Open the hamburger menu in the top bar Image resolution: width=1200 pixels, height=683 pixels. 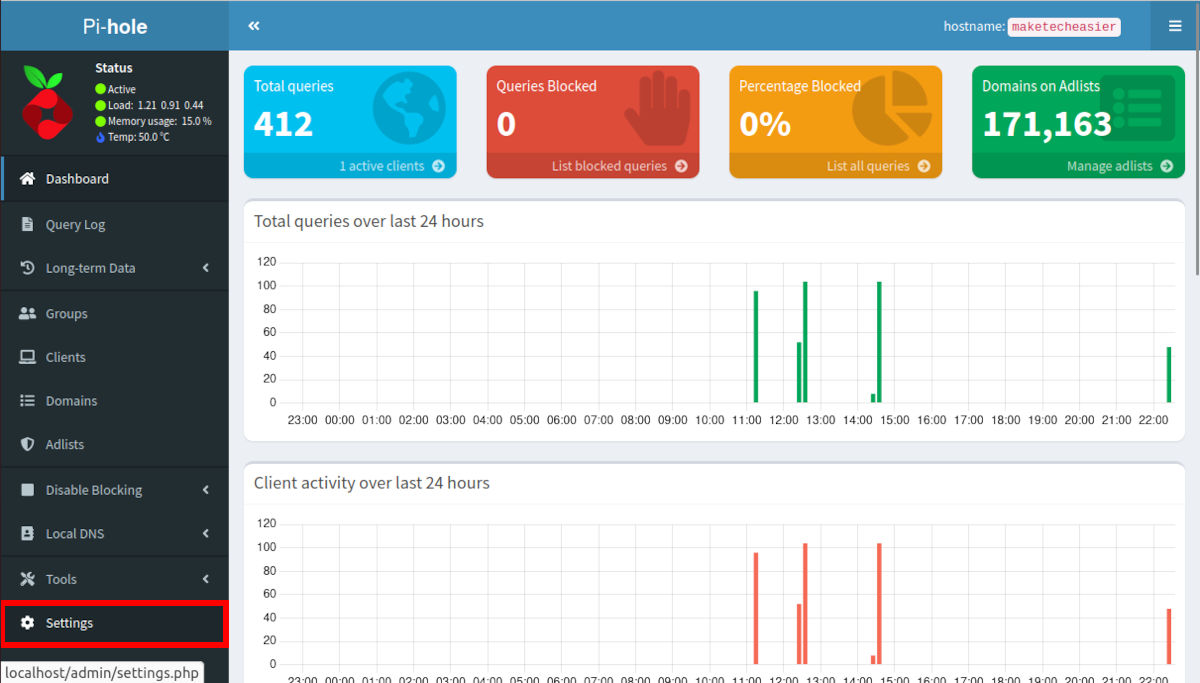click(x=1174, y=25)
